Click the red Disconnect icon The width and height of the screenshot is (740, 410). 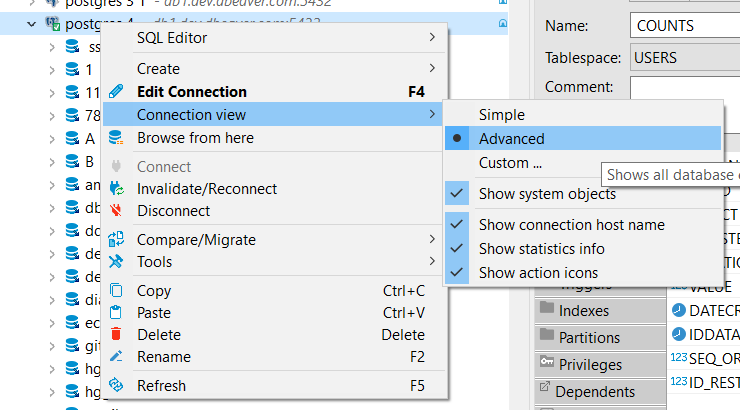(116, 210)
